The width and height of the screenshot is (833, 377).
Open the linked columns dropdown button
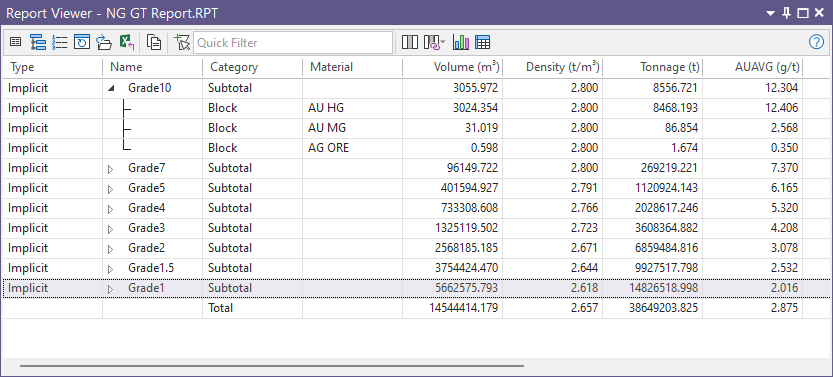[434, 42]
